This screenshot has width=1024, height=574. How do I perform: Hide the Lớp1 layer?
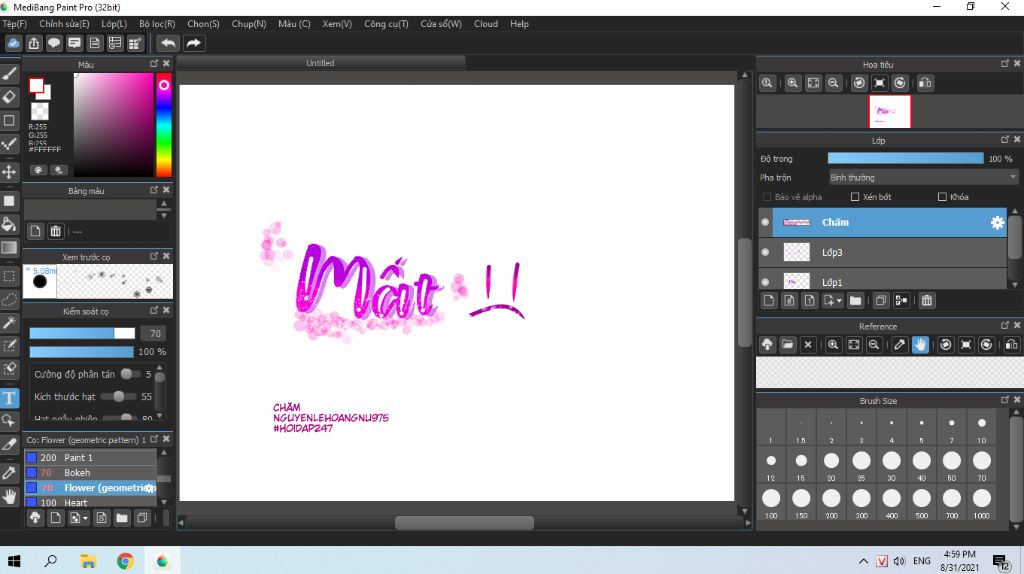click(765, 282)
